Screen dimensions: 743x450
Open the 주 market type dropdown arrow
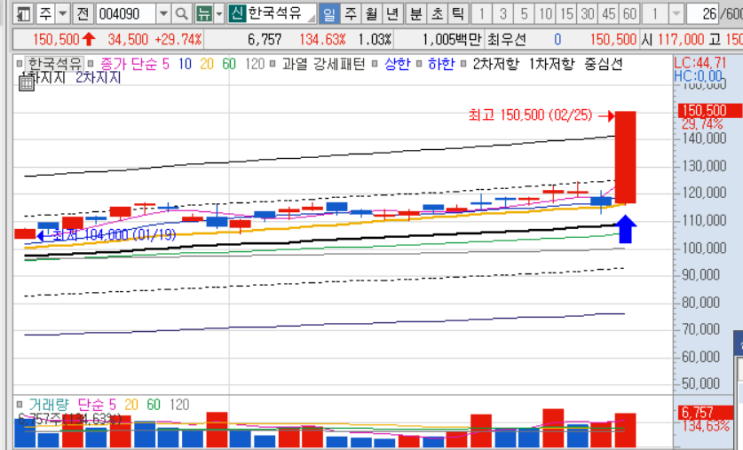pos(63,14)
